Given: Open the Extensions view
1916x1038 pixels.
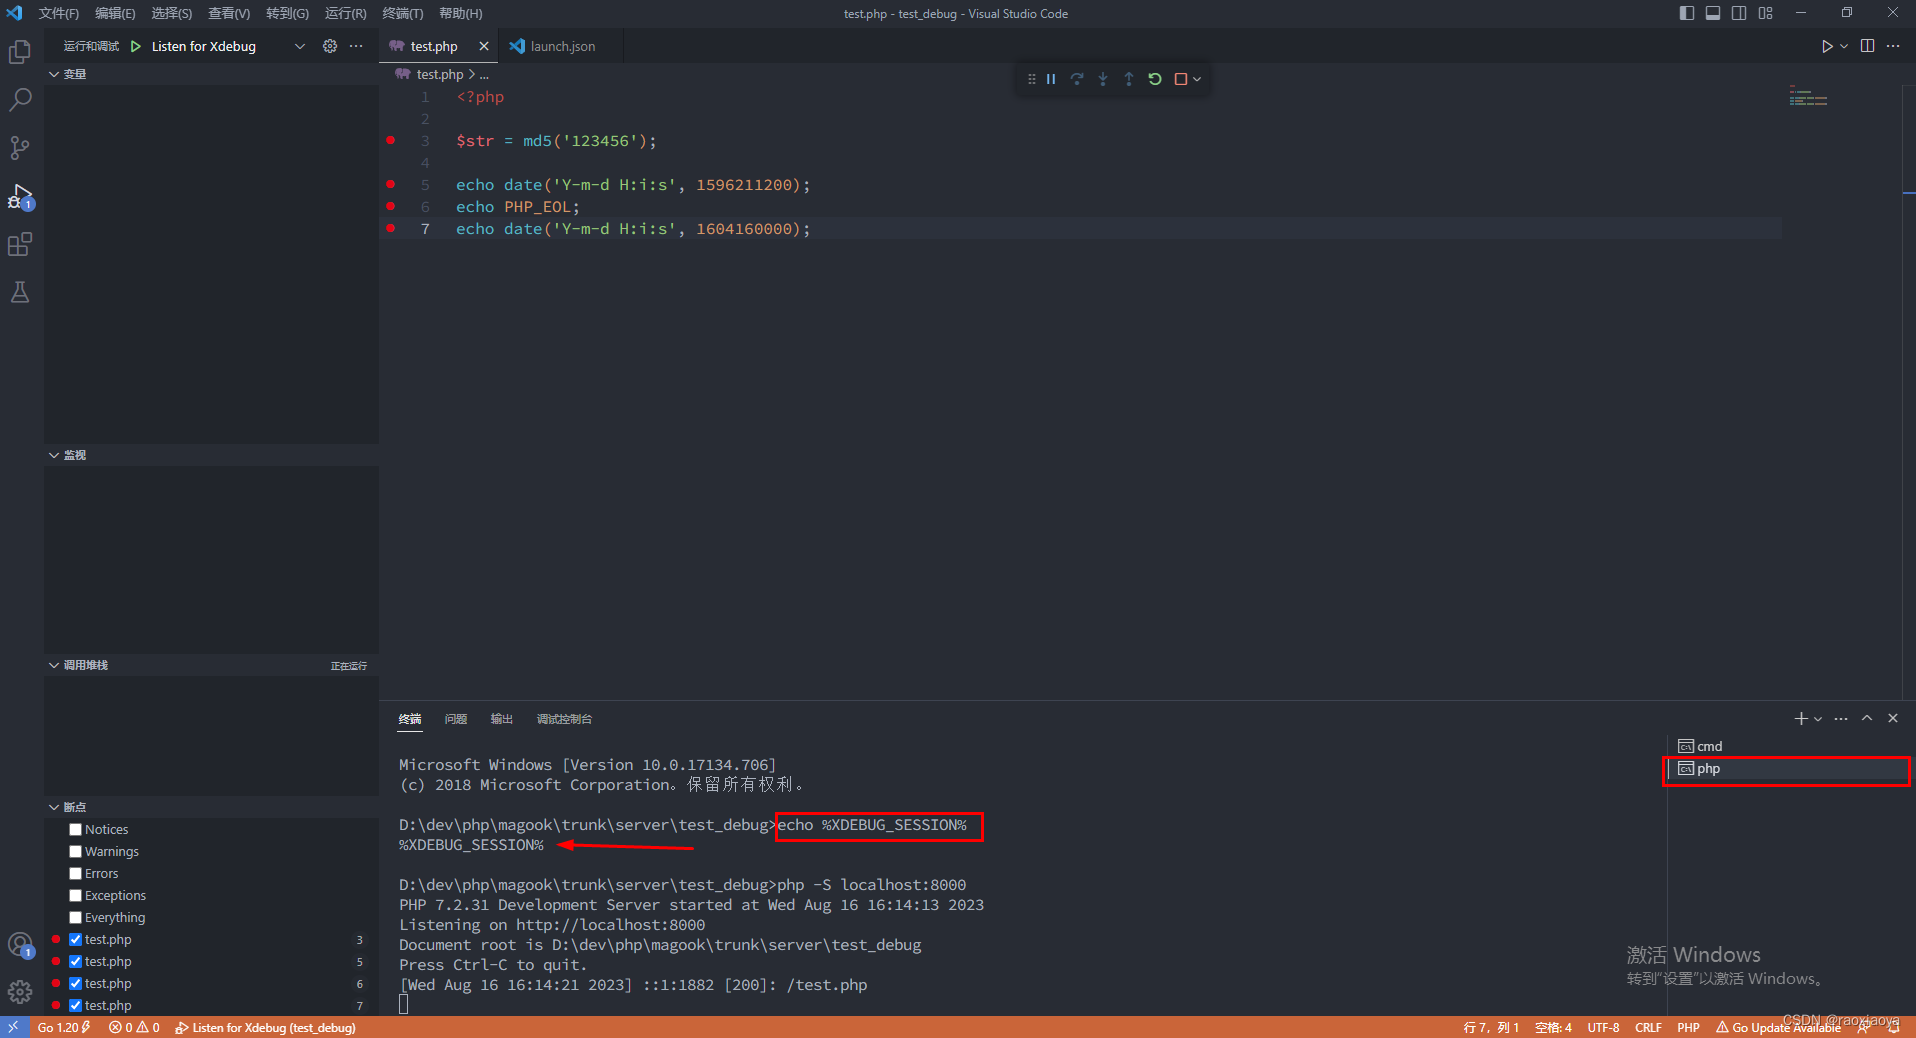Looking at the screenshot, I should 20,243.
